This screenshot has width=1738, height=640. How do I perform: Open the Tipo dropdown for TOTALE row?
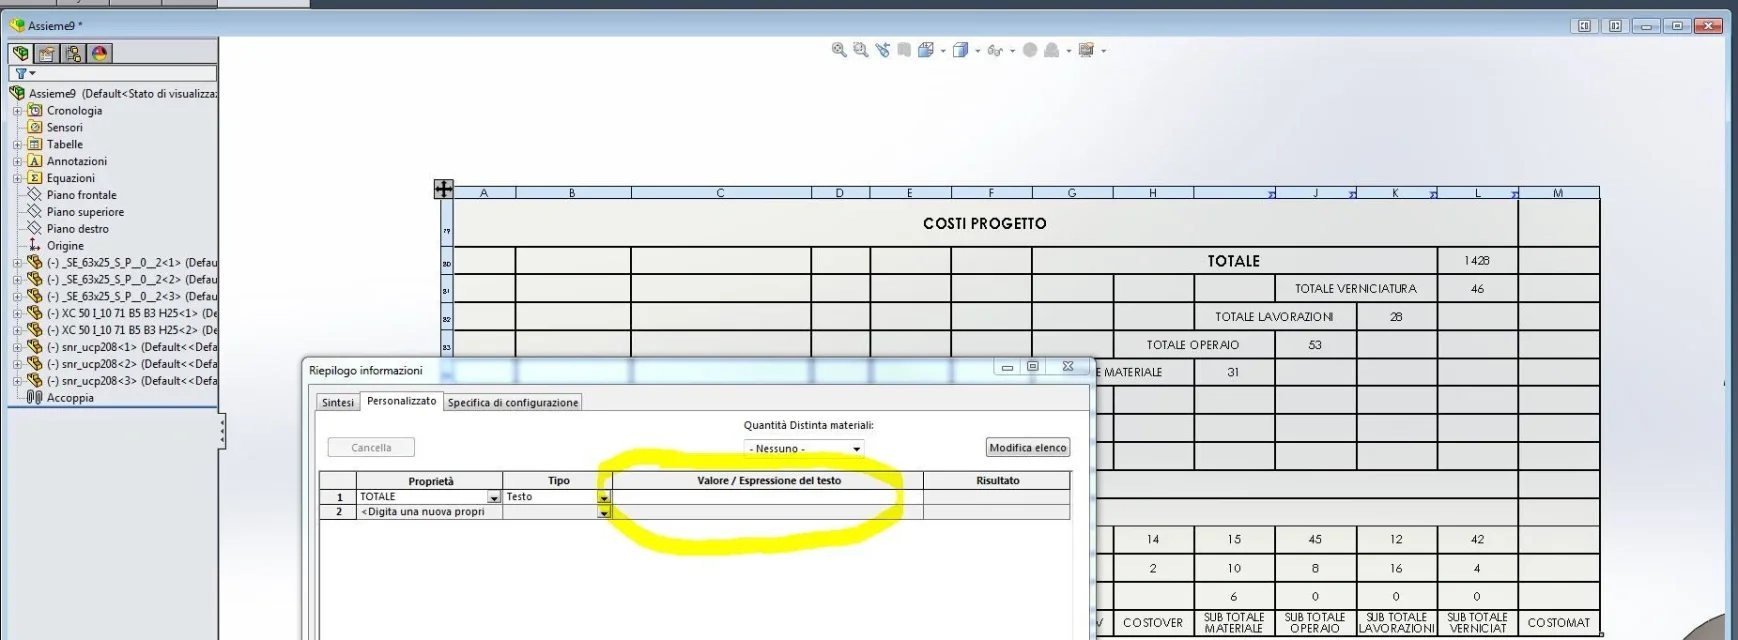[x=604, y=497]
